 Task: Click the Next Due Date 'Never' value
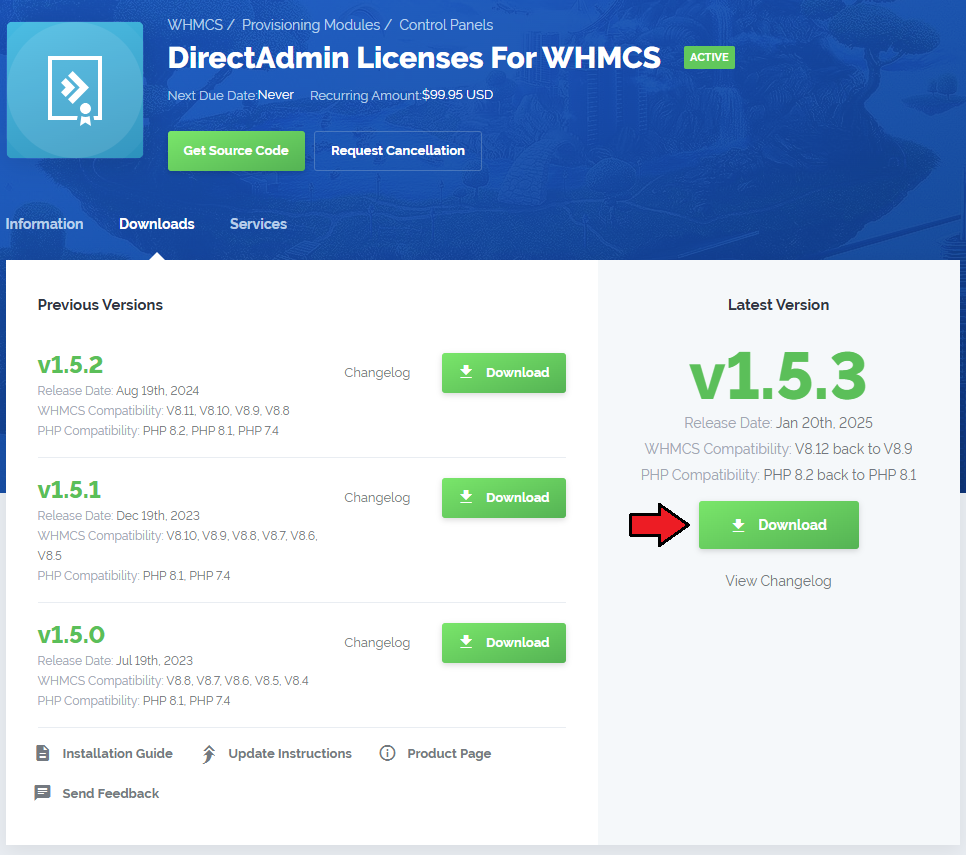pyautogui.click(x=275, y=95)
